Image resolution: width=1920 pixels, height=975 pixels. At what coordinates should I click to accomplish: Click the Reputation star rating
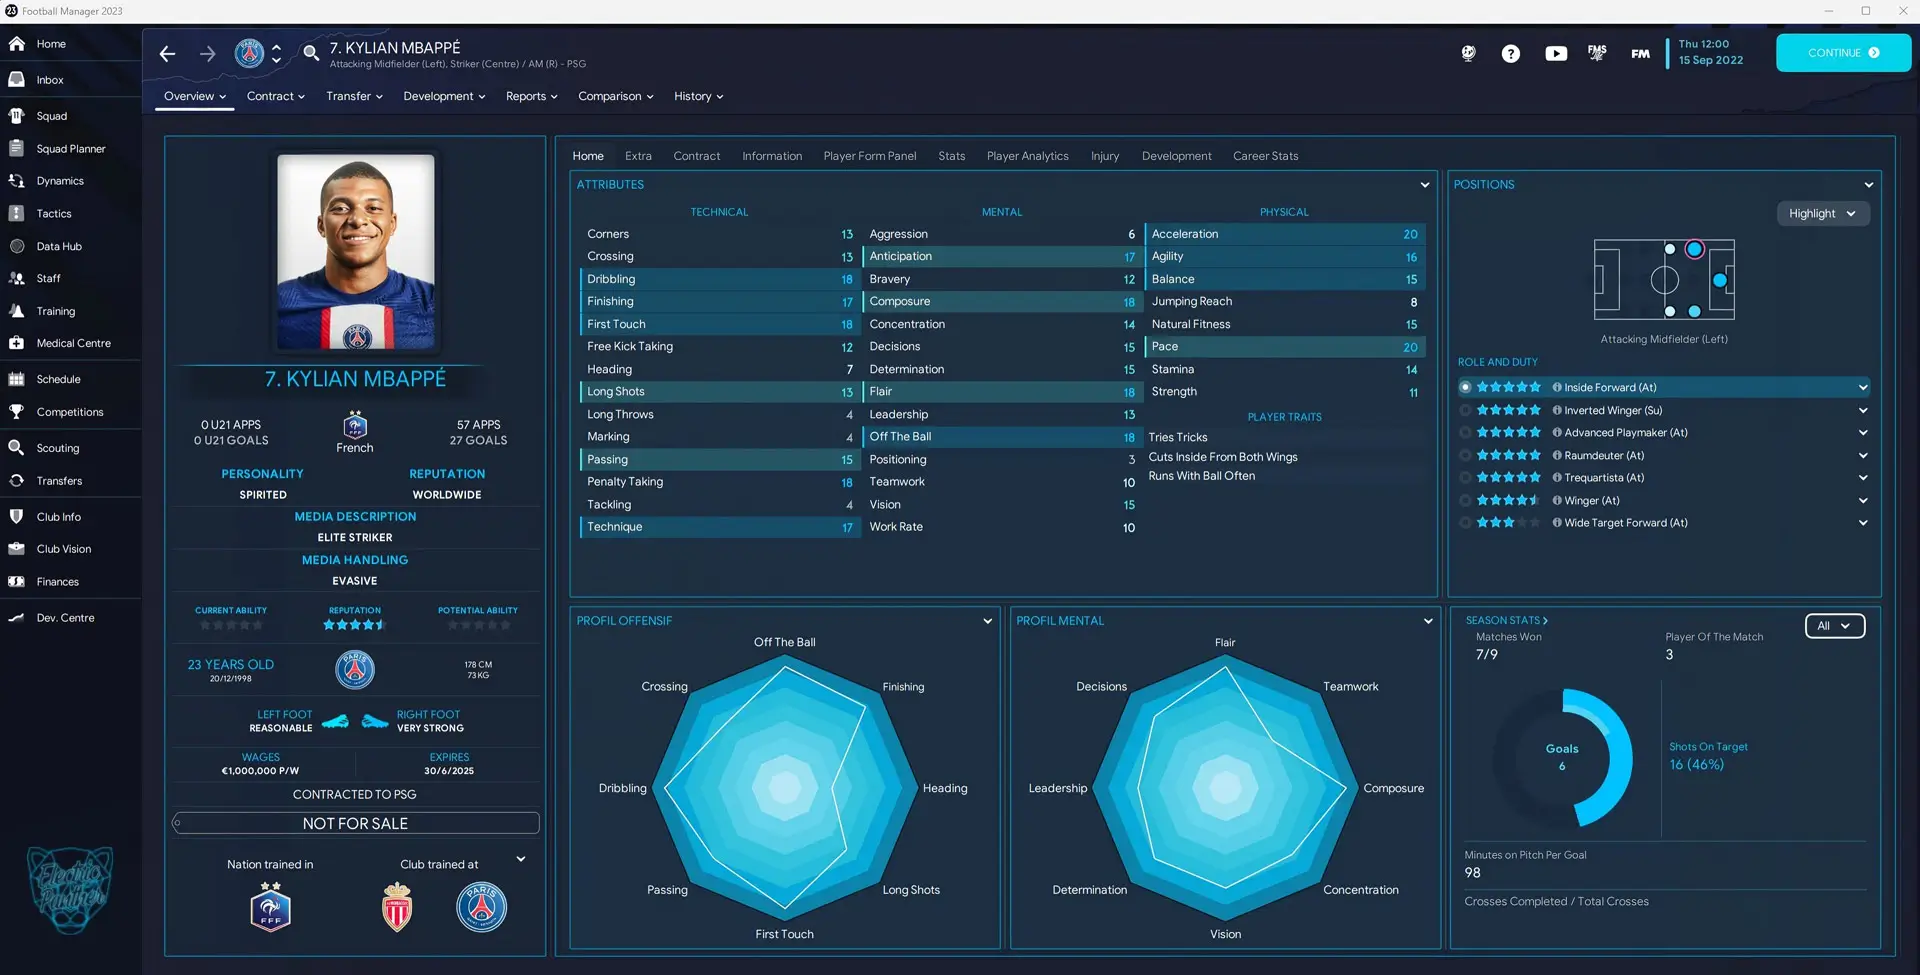point(355,625)
